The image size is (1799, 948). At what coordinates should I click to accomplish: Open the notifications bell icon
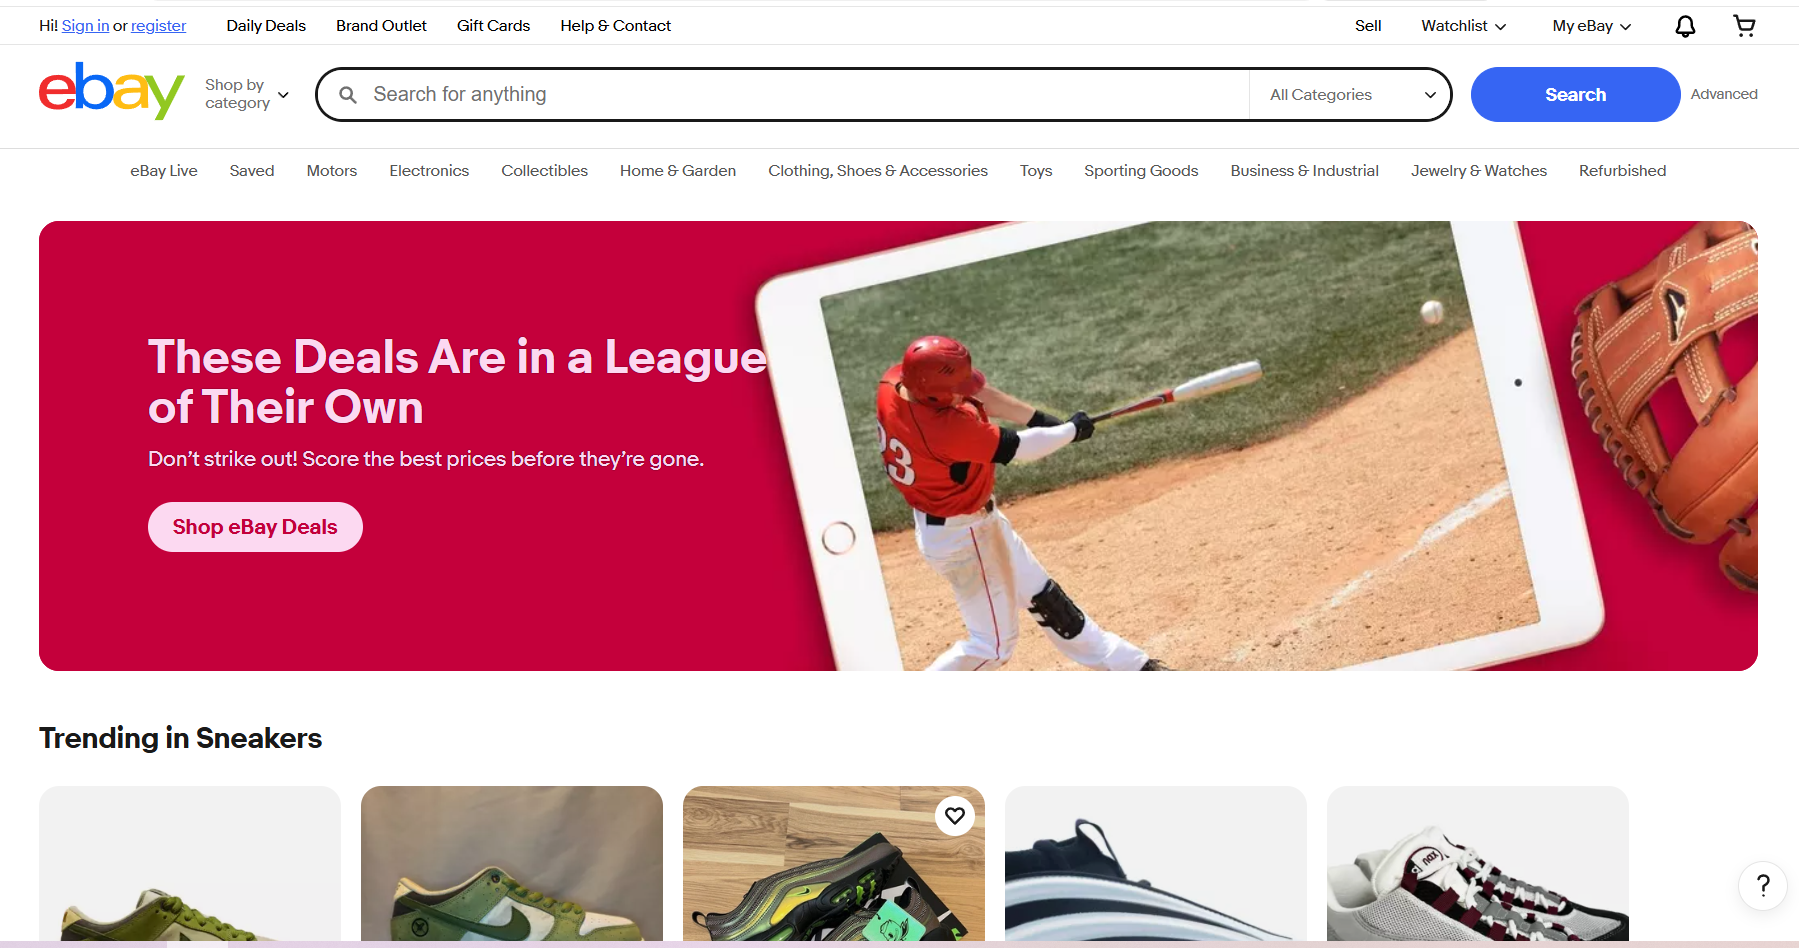pyautogui.click(x=1685, y=26)
